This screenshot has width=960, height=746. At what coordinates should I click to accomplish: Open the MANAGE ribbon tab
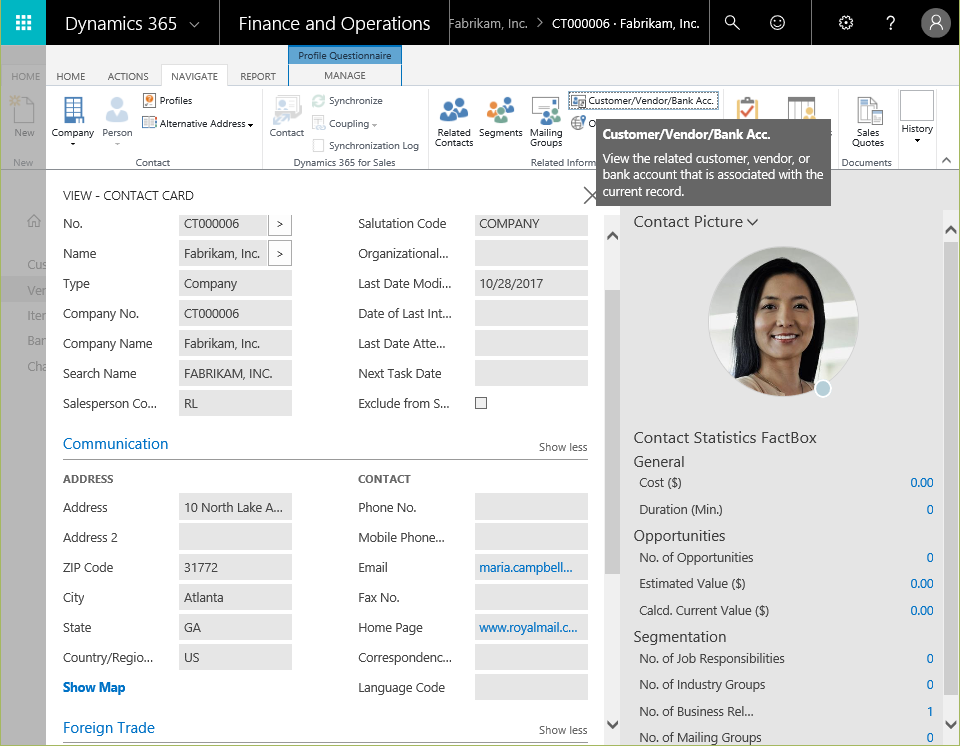tap(345, 75)
